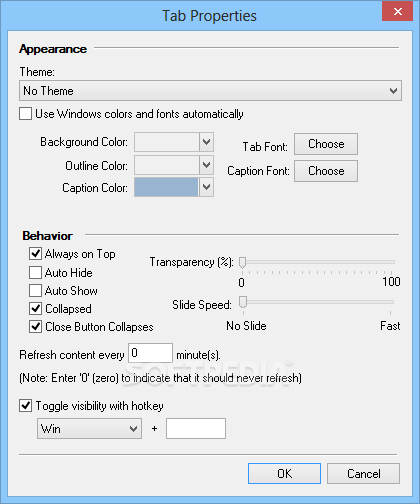This screenshot has height=504, width=420.
Task: Uncheck Always on Top
Action: click(35, 254)
